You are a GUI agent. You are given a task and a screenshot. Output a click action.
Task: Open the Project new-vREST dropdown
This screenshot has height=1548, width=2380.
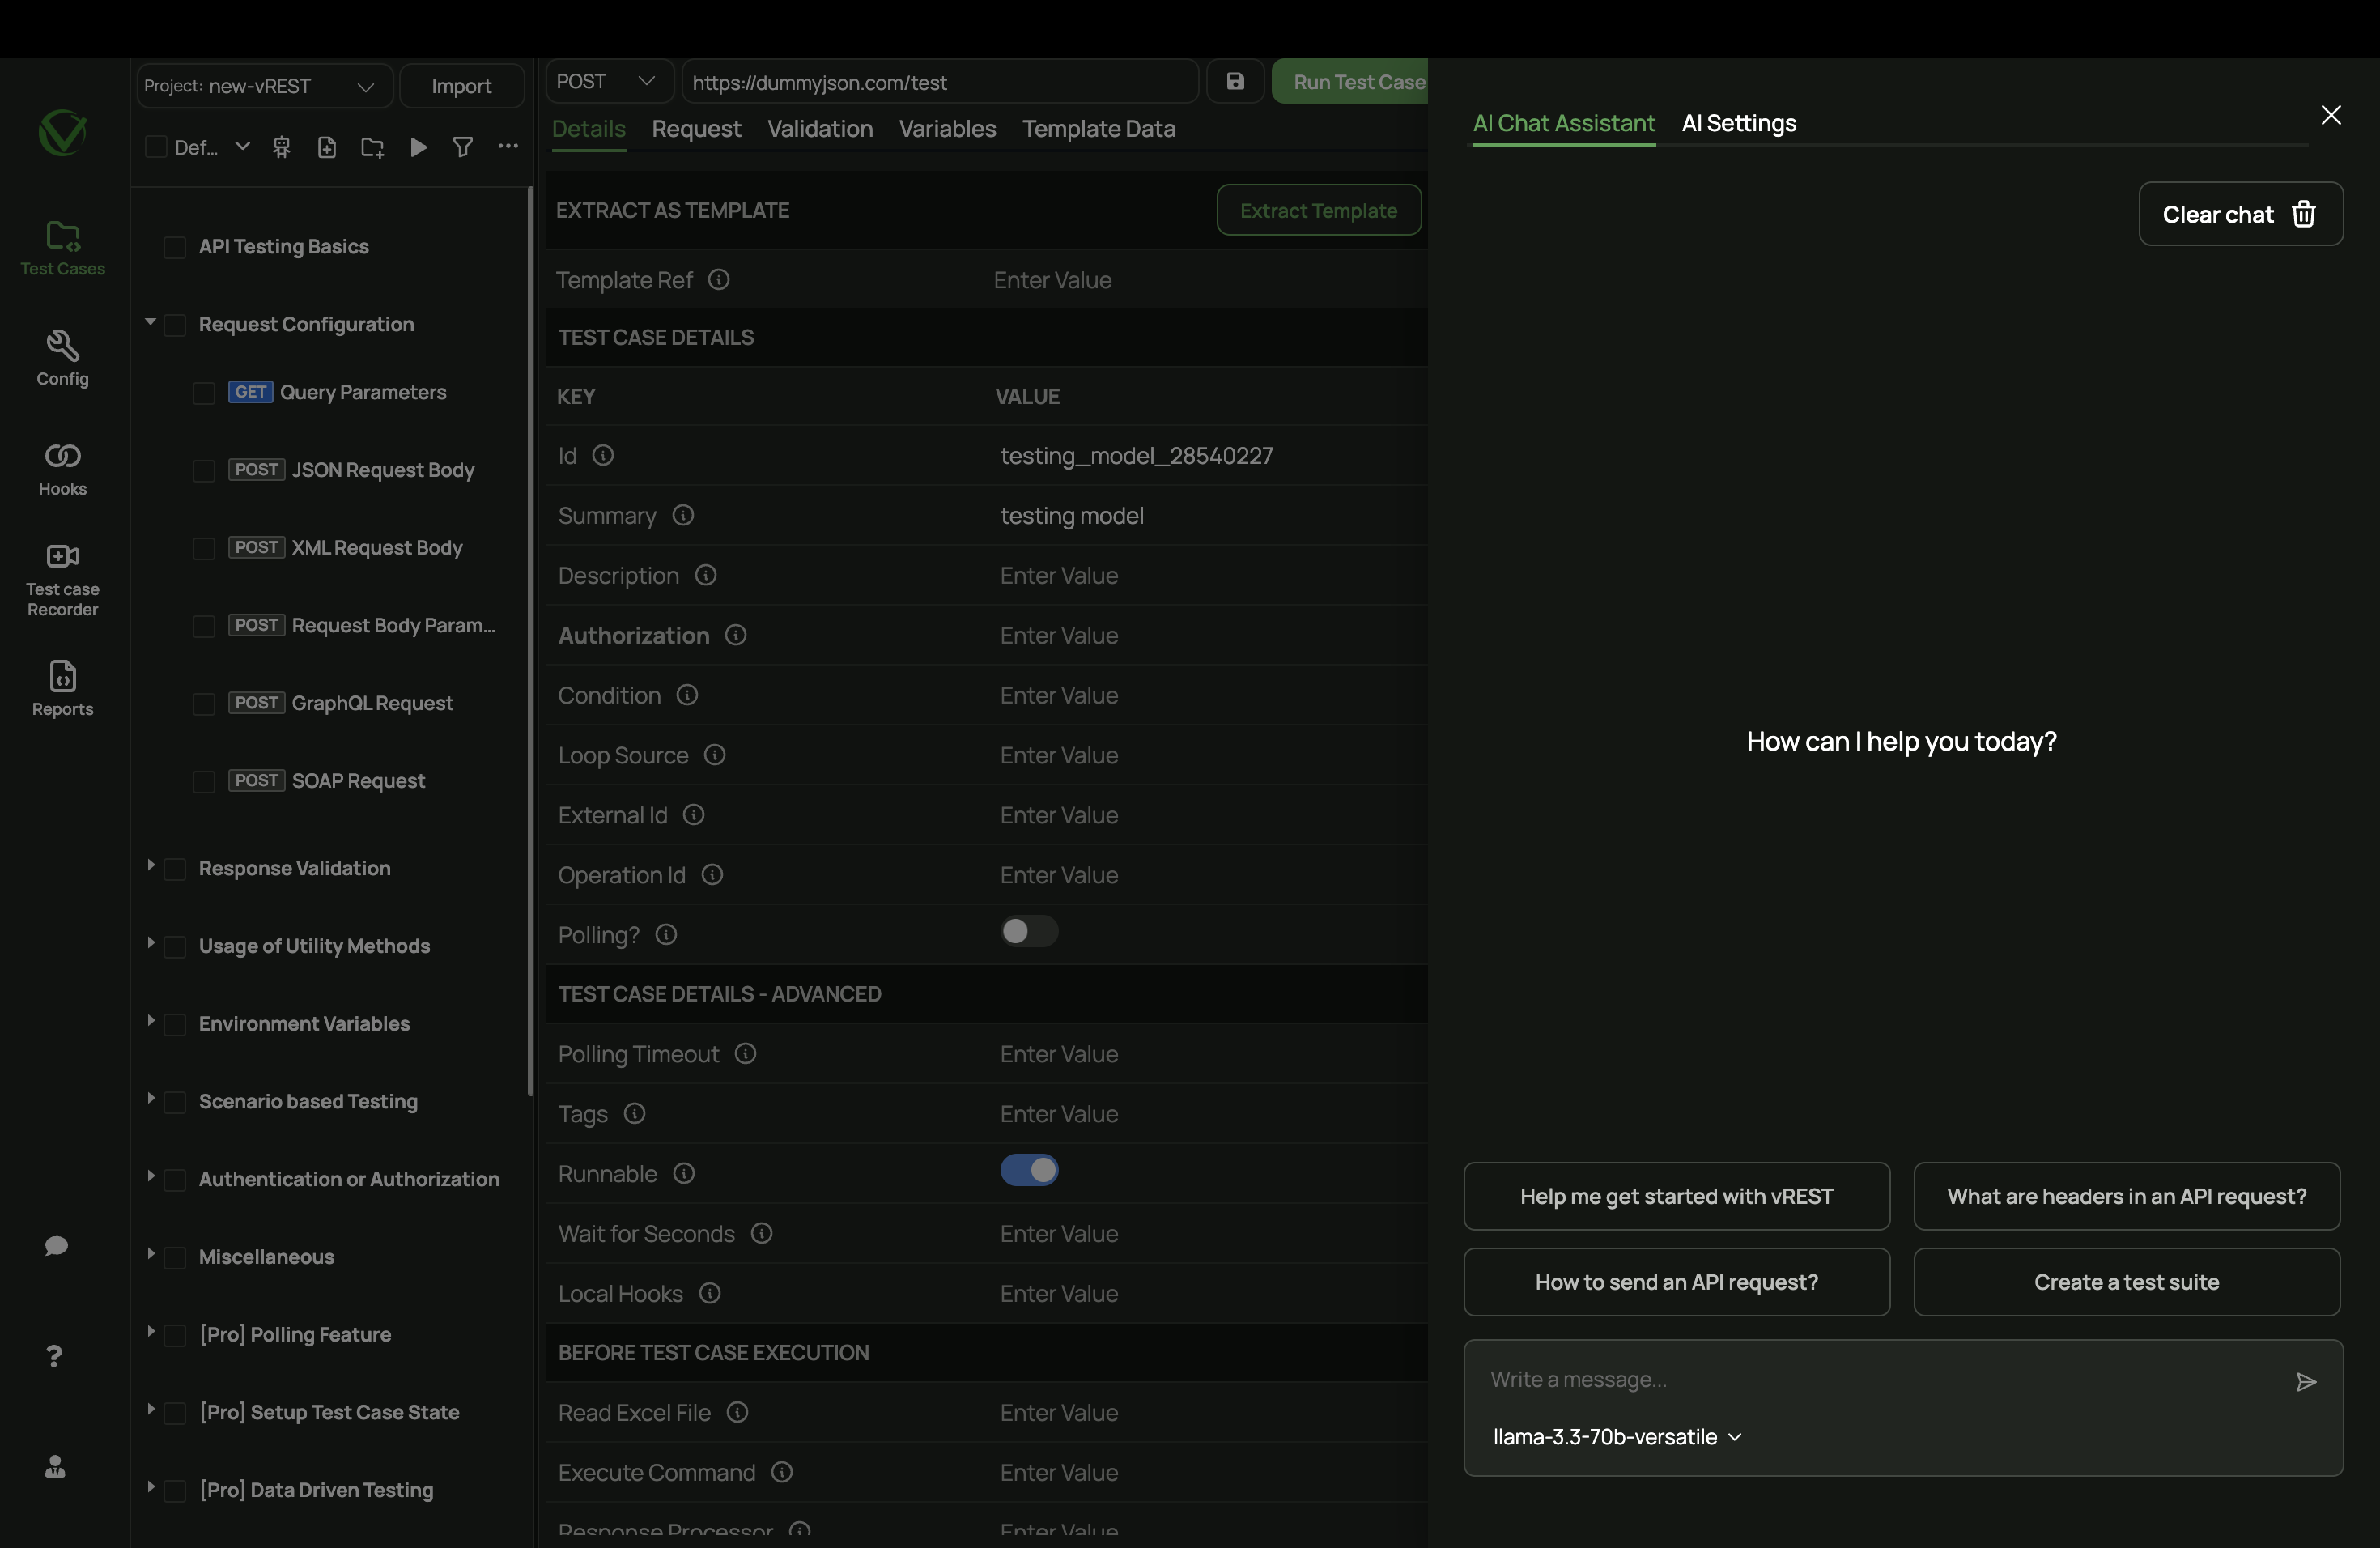[x=263, y=86]
